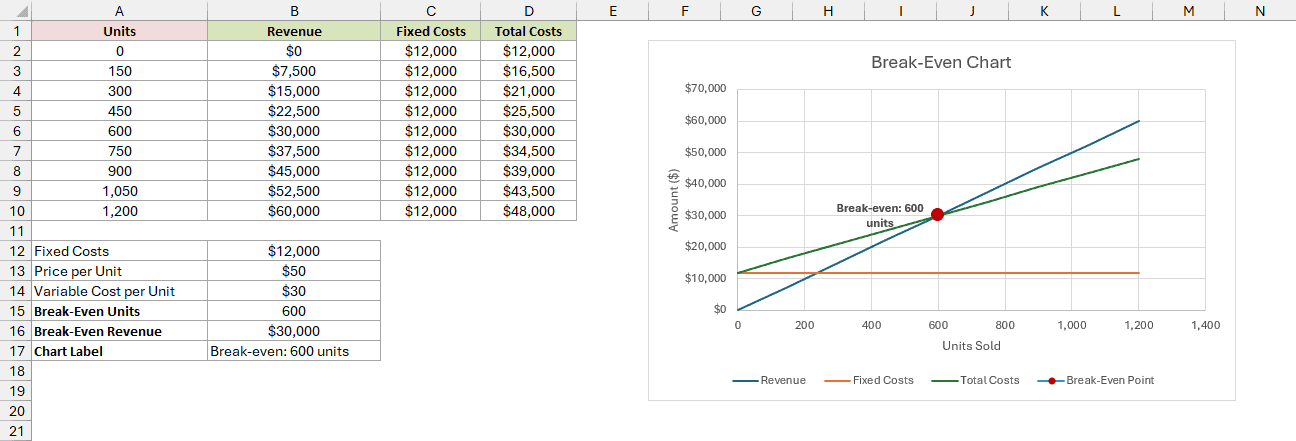Select the Variable Cost per Unit cell
This screenshot has width=1296, height=441.
[120, 291]
